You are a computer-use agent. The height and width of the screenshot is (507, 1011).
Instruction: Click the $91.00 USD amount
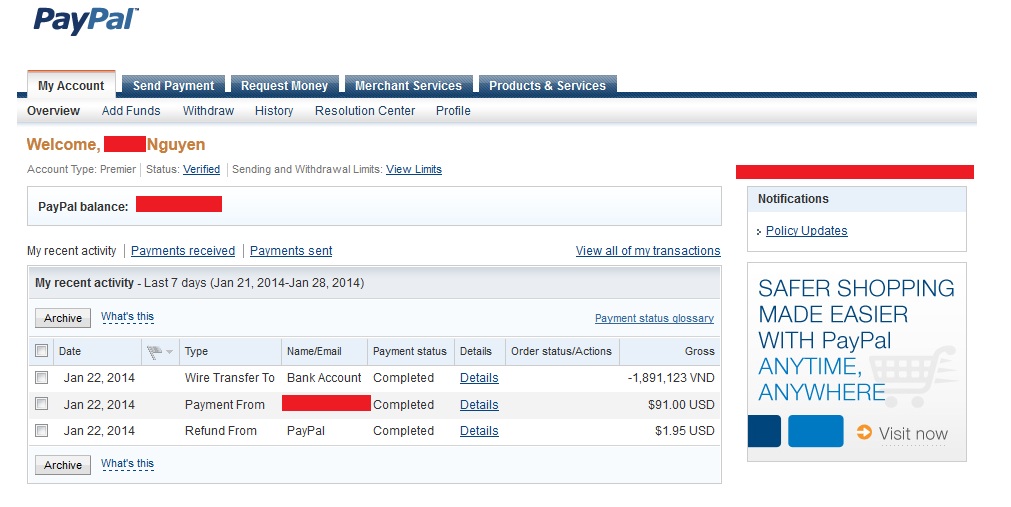click(x=681, y=405)
